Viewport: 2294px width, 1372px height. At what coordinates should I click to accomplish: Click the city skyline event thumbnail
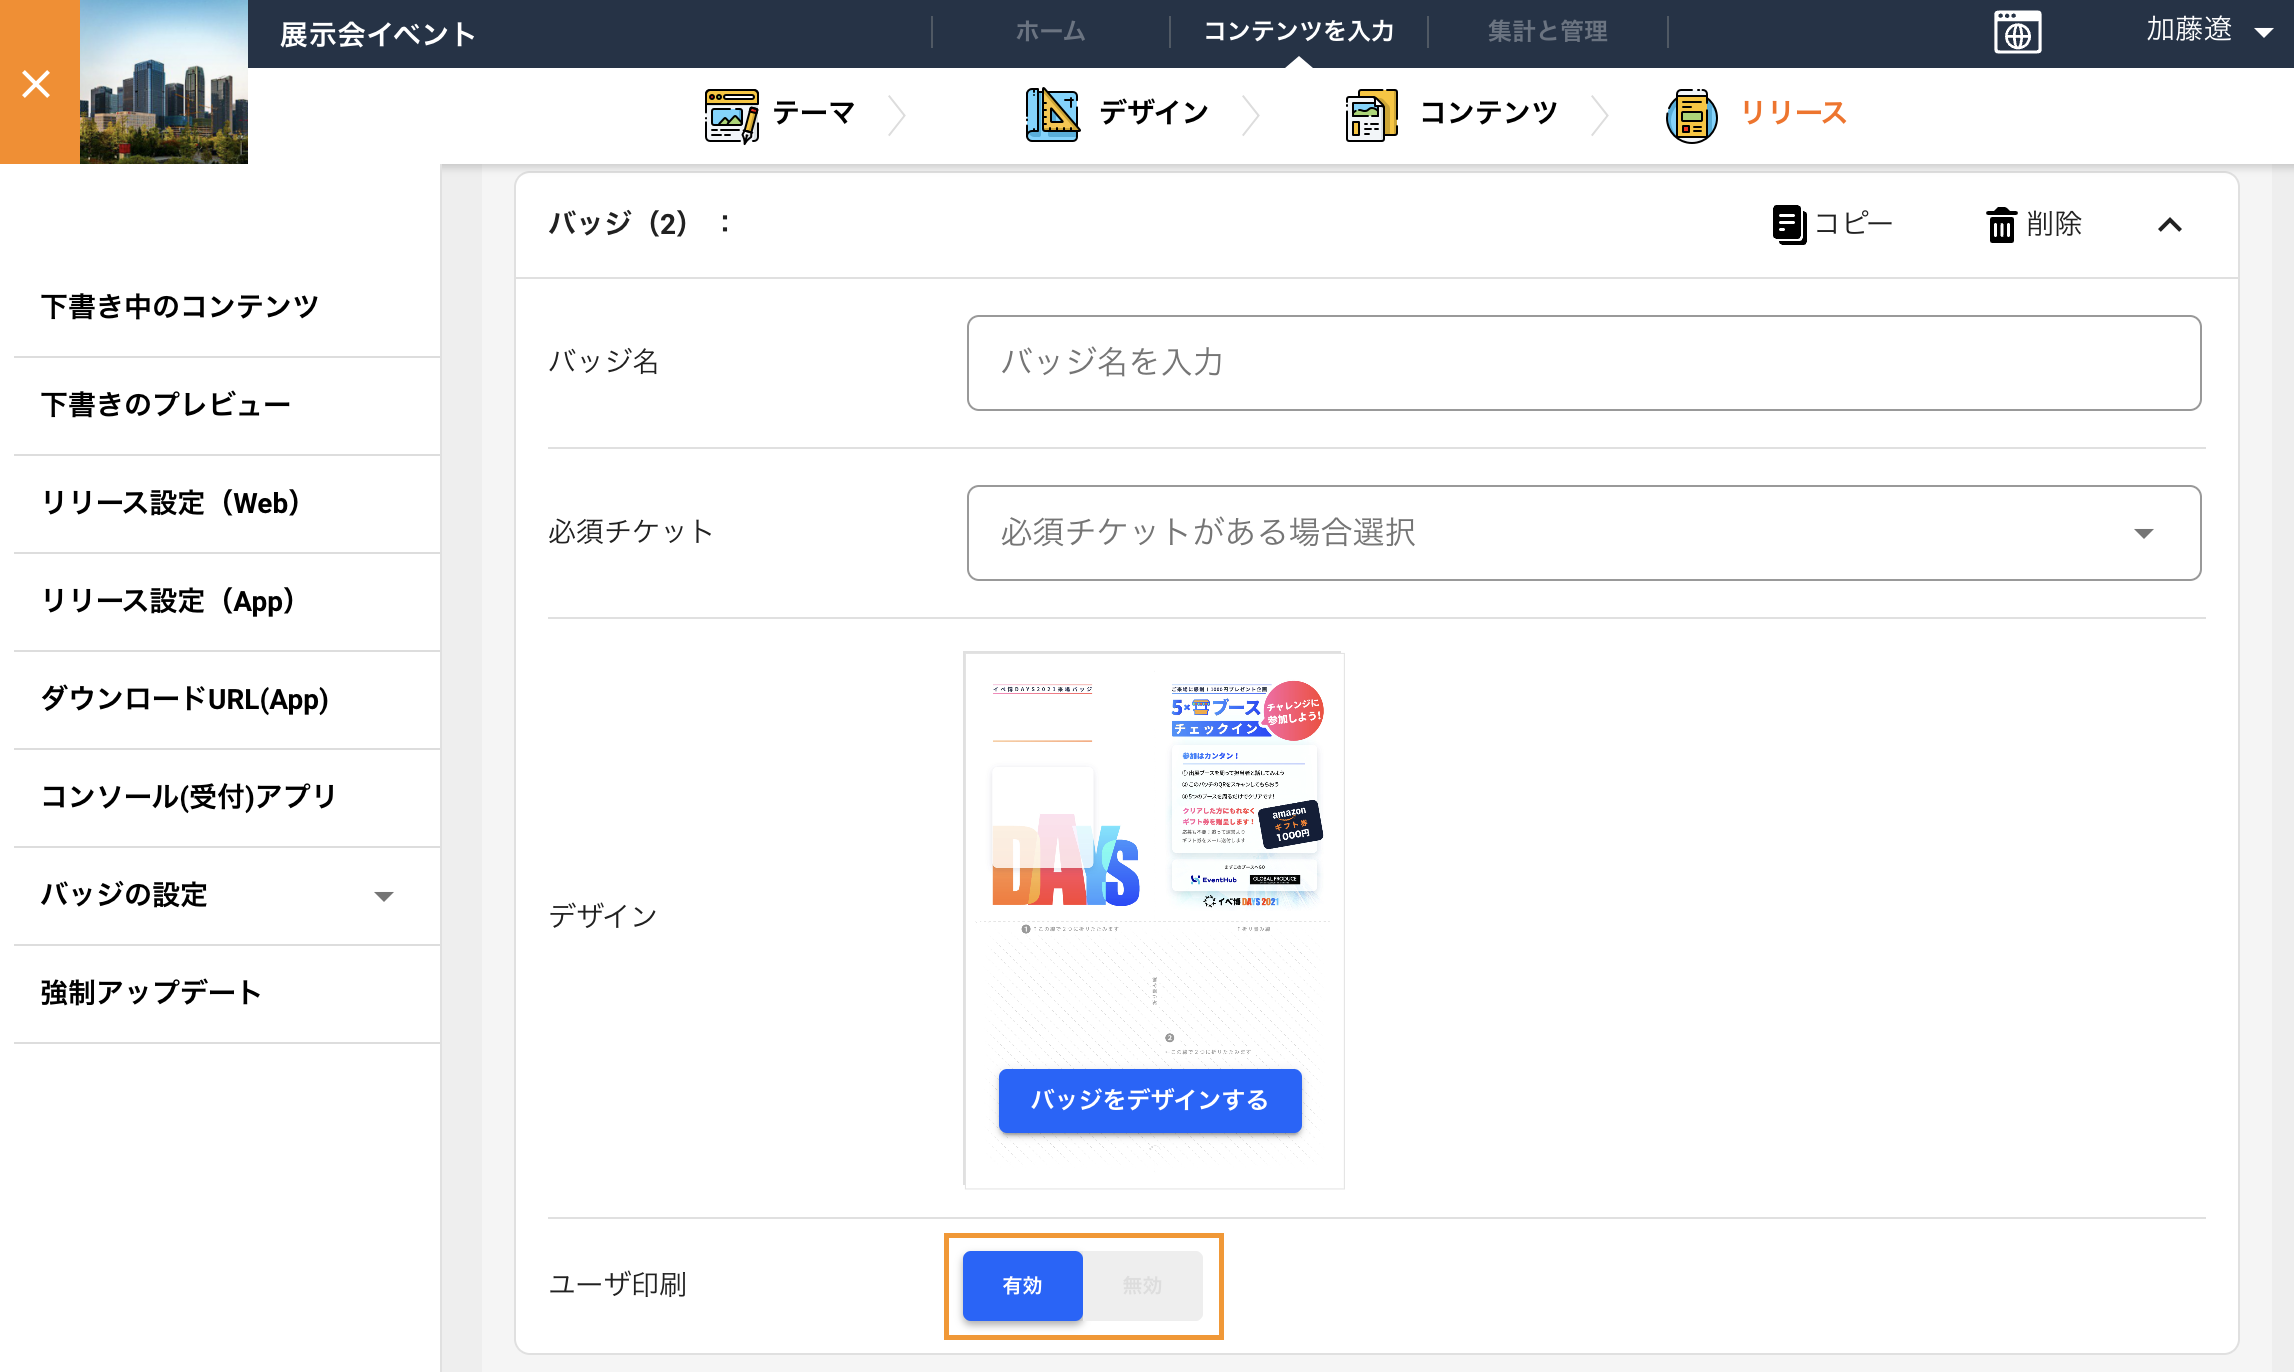(164, 82)
